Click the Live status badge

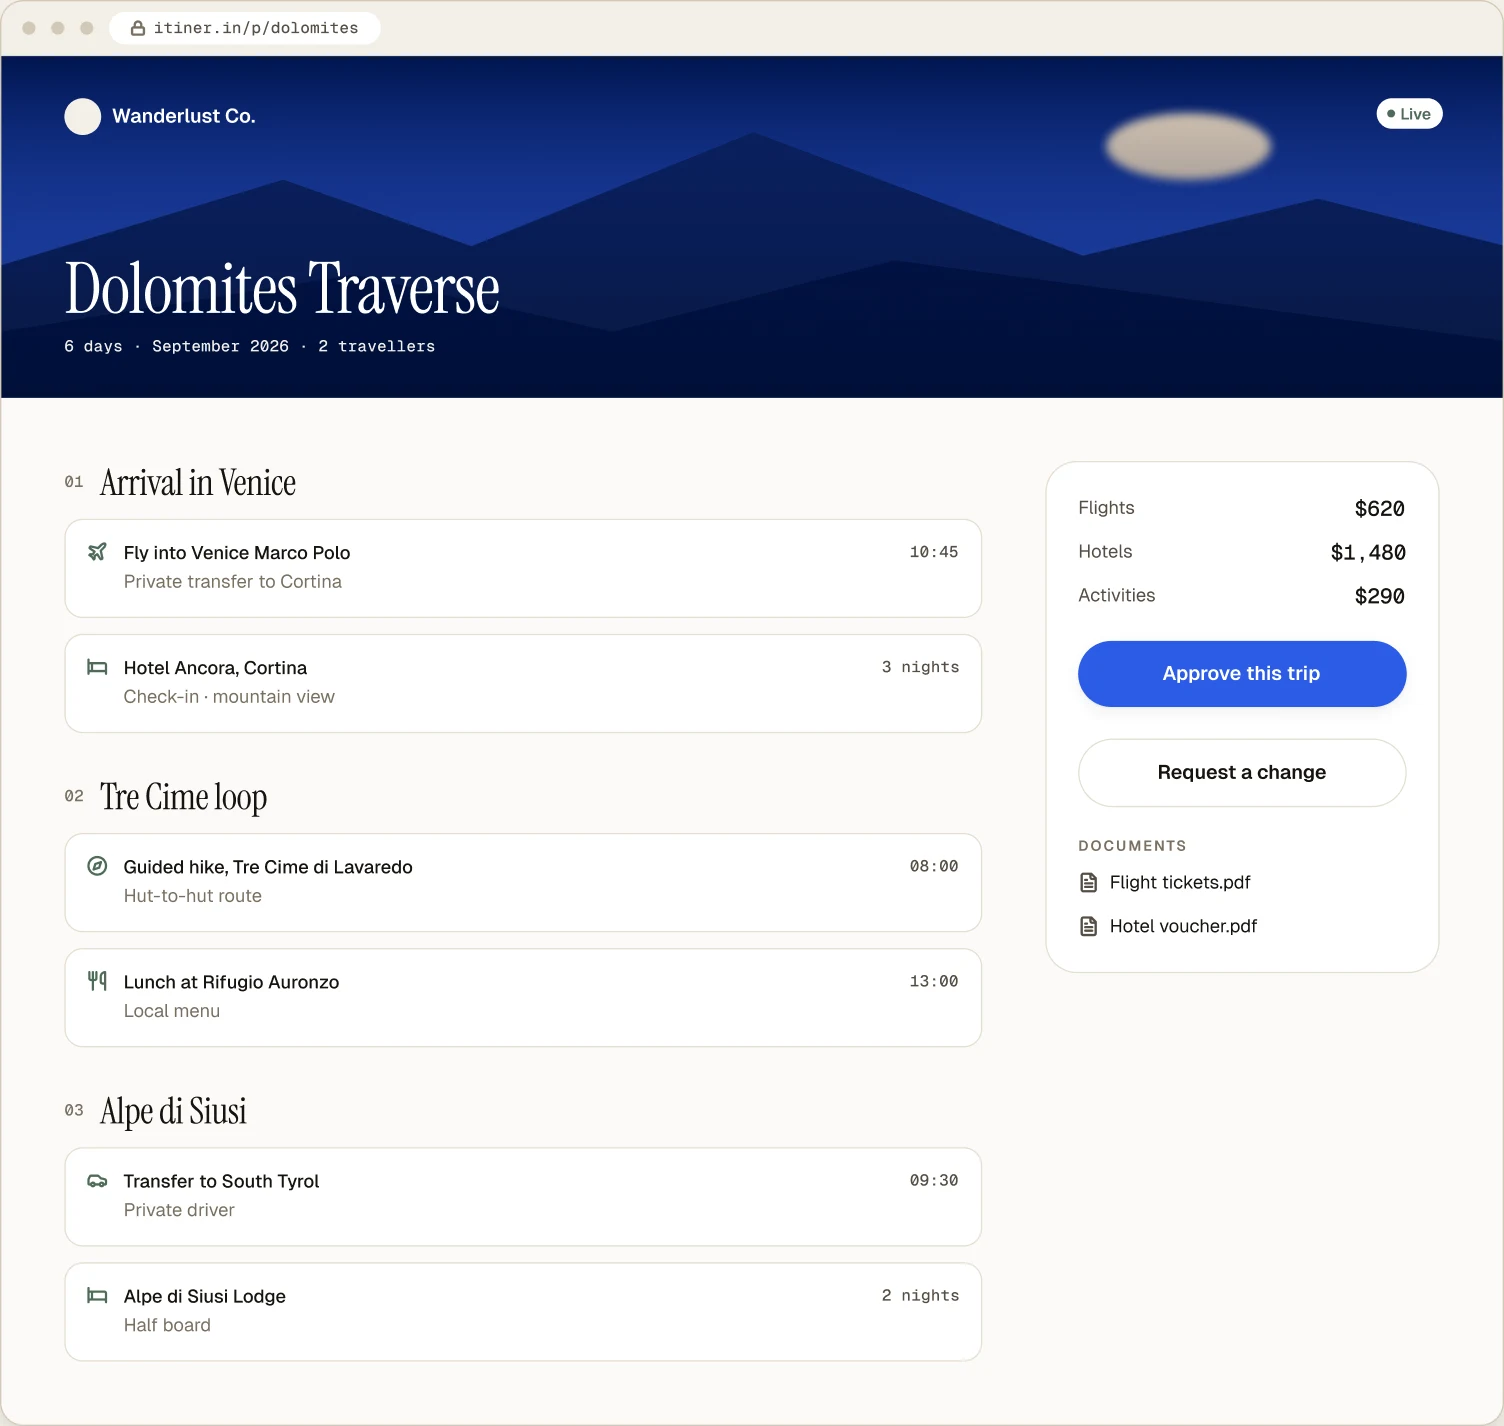[1409, 114]
